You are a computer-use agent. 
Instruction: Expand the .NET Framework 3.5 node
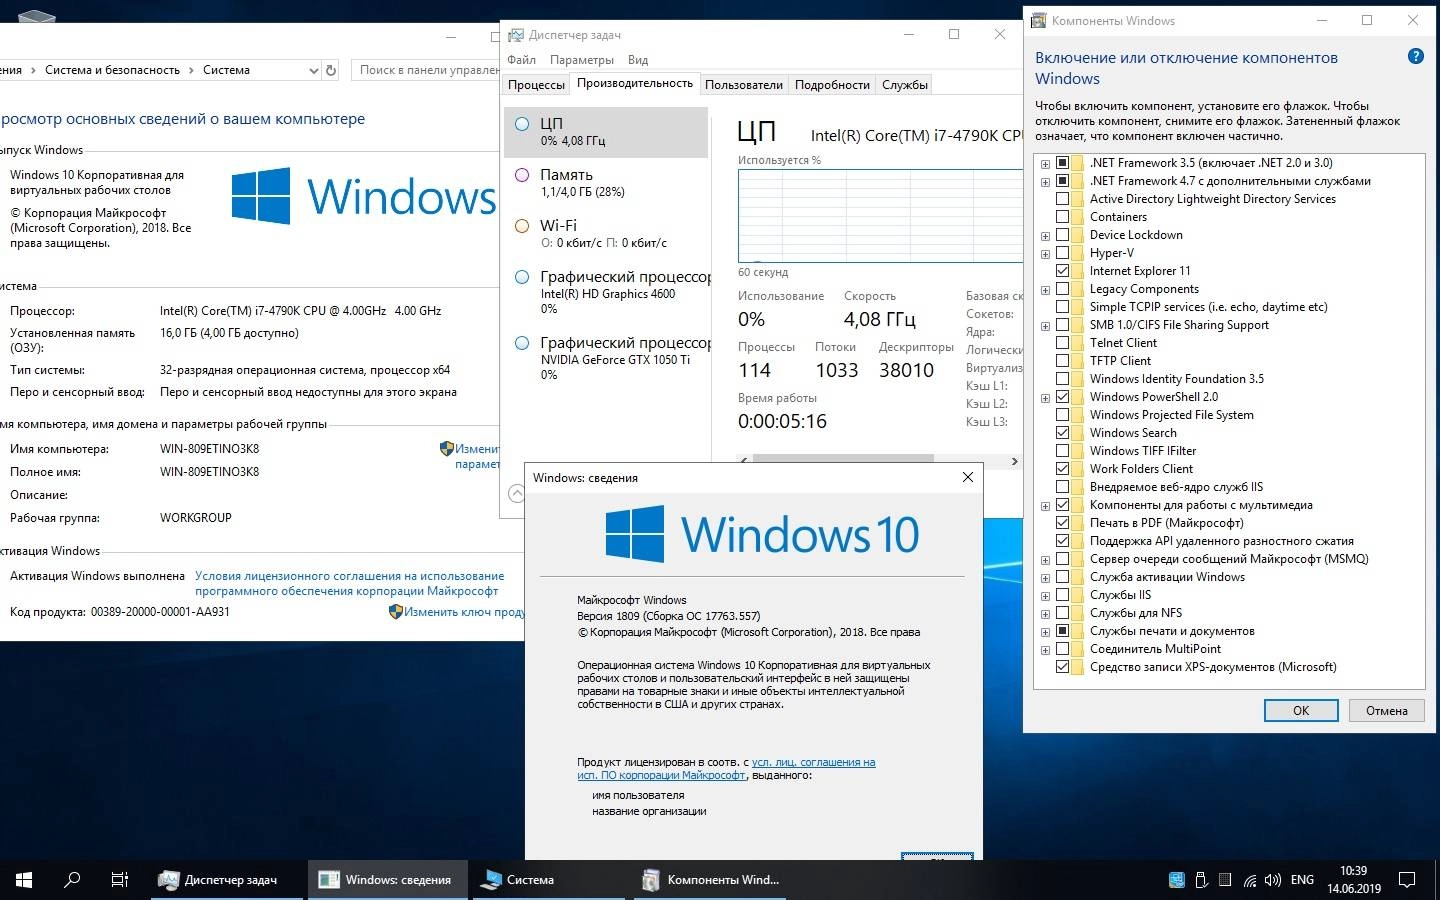1045,164
